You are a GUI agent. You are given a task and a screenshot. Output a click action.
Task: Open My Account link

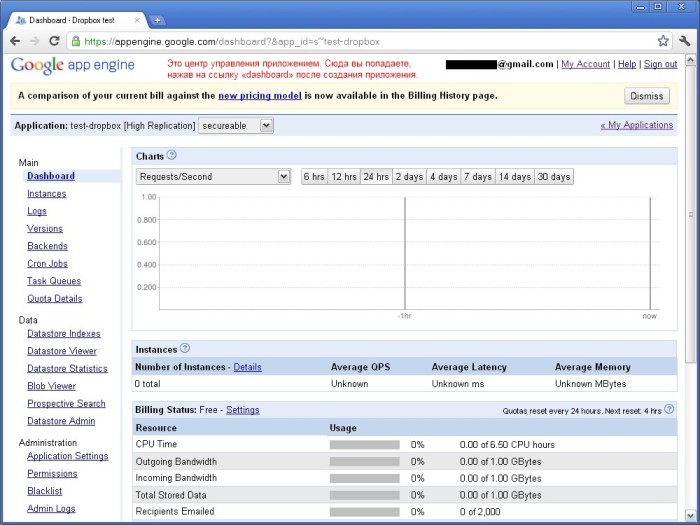point(585,64)
